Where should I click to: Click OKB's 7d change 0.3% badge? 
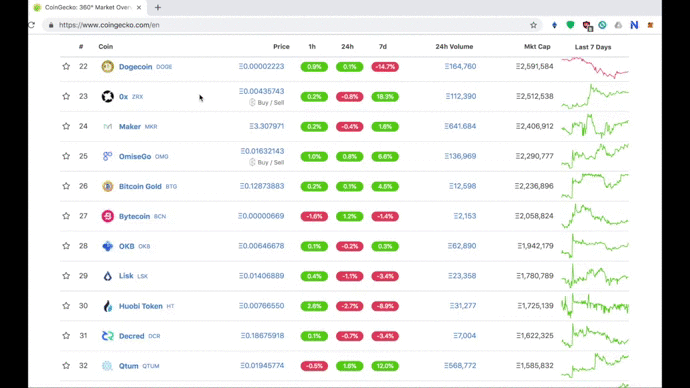(385, 246)
